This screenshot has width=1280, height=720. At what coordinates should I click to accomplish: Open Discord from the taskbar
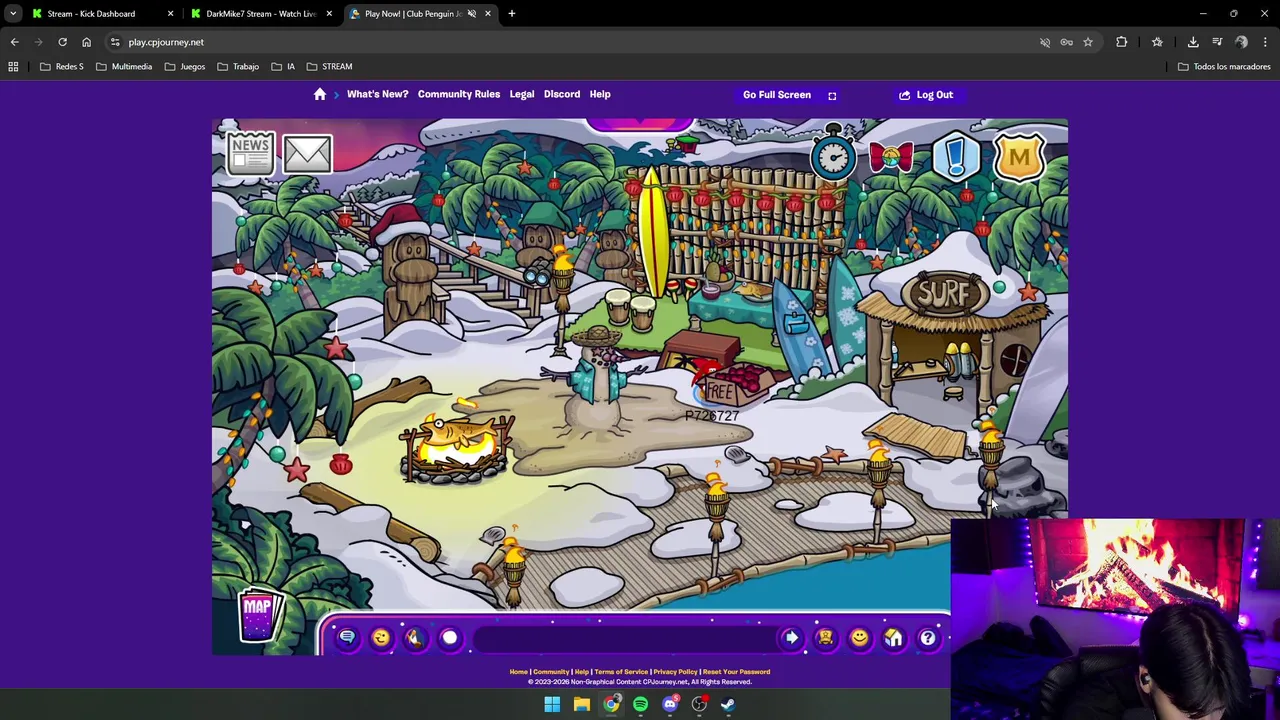670,704
